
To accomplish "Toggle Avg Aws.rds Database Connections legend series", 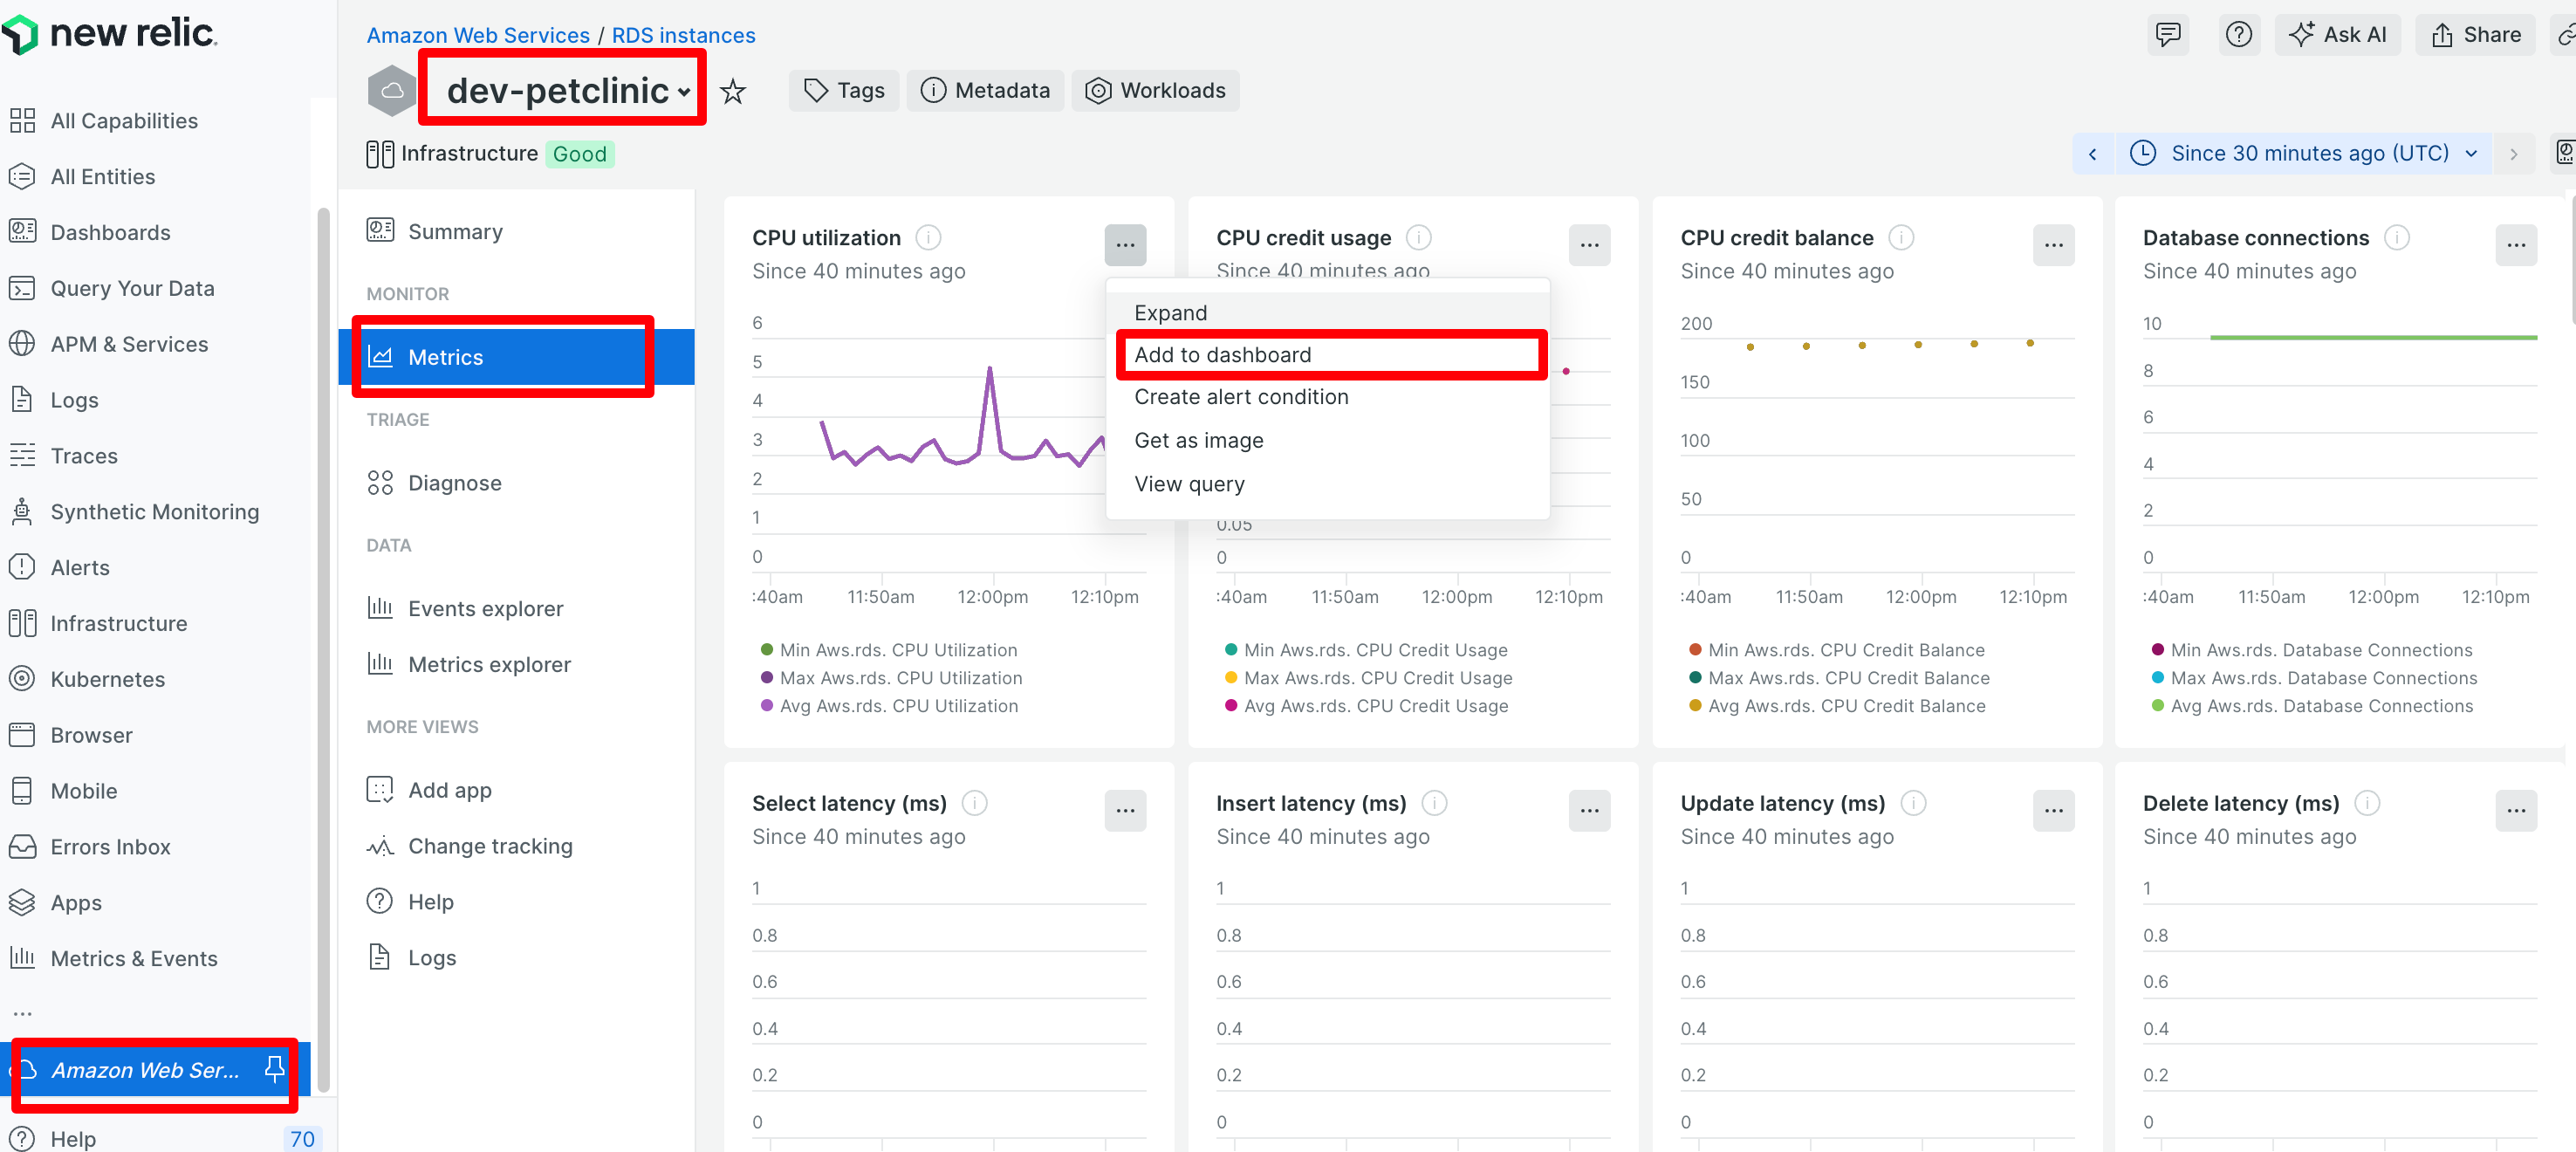I will (2320, 706).
